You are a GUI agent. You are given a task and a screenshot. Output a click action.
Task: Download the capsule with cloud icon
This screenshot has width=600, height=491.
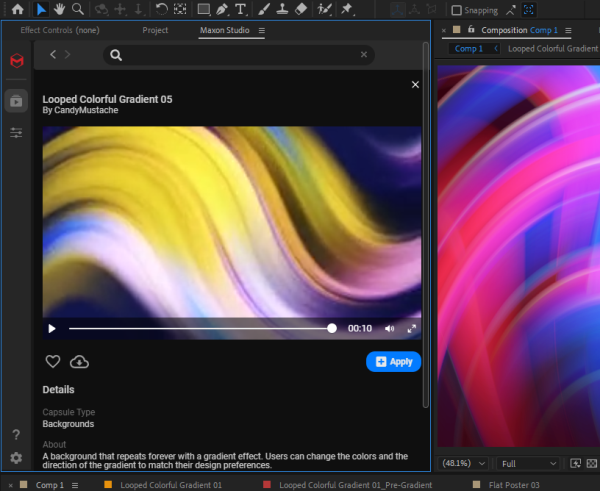pyautogui.click(x=79, y=362)
